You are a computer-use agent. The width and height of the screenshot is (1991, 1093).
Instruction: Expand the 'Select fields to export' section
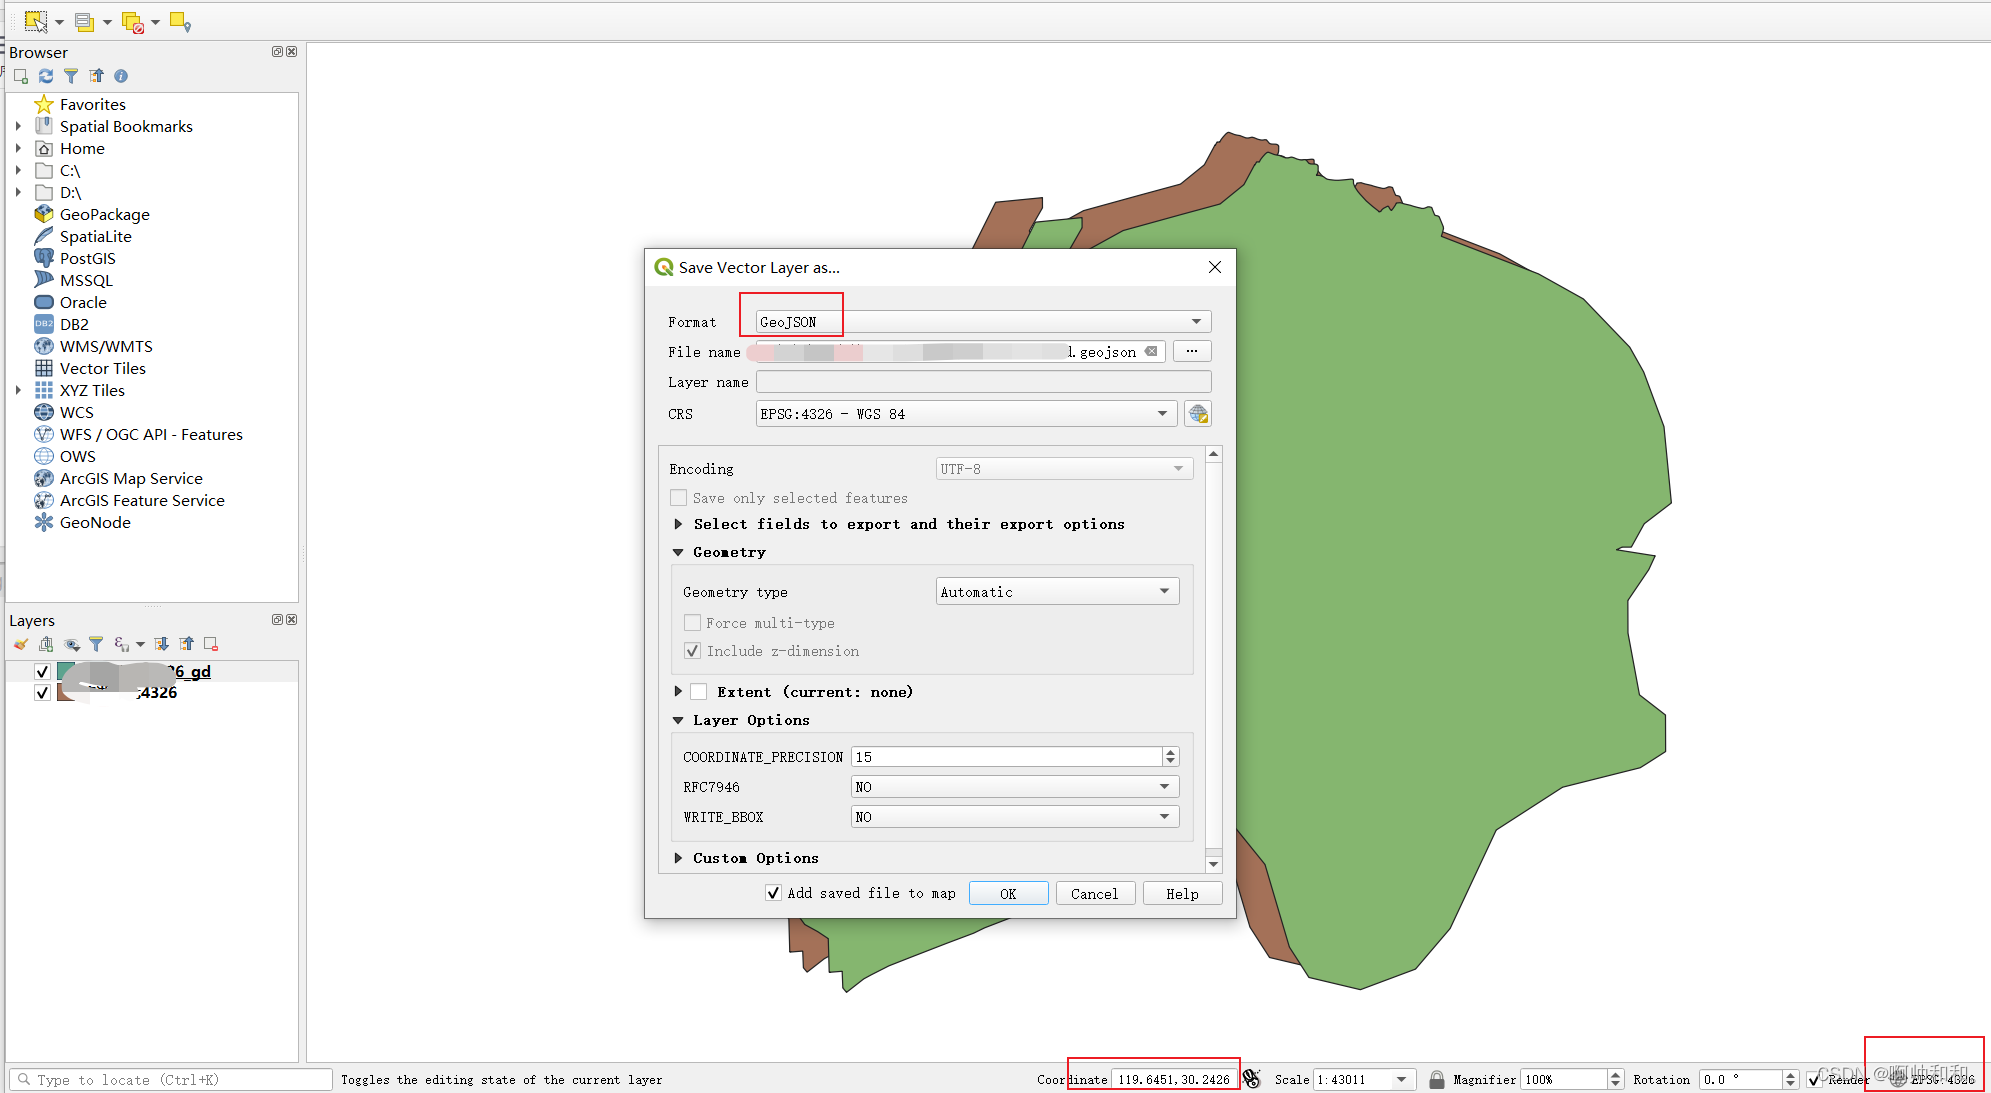coord(678,525)
